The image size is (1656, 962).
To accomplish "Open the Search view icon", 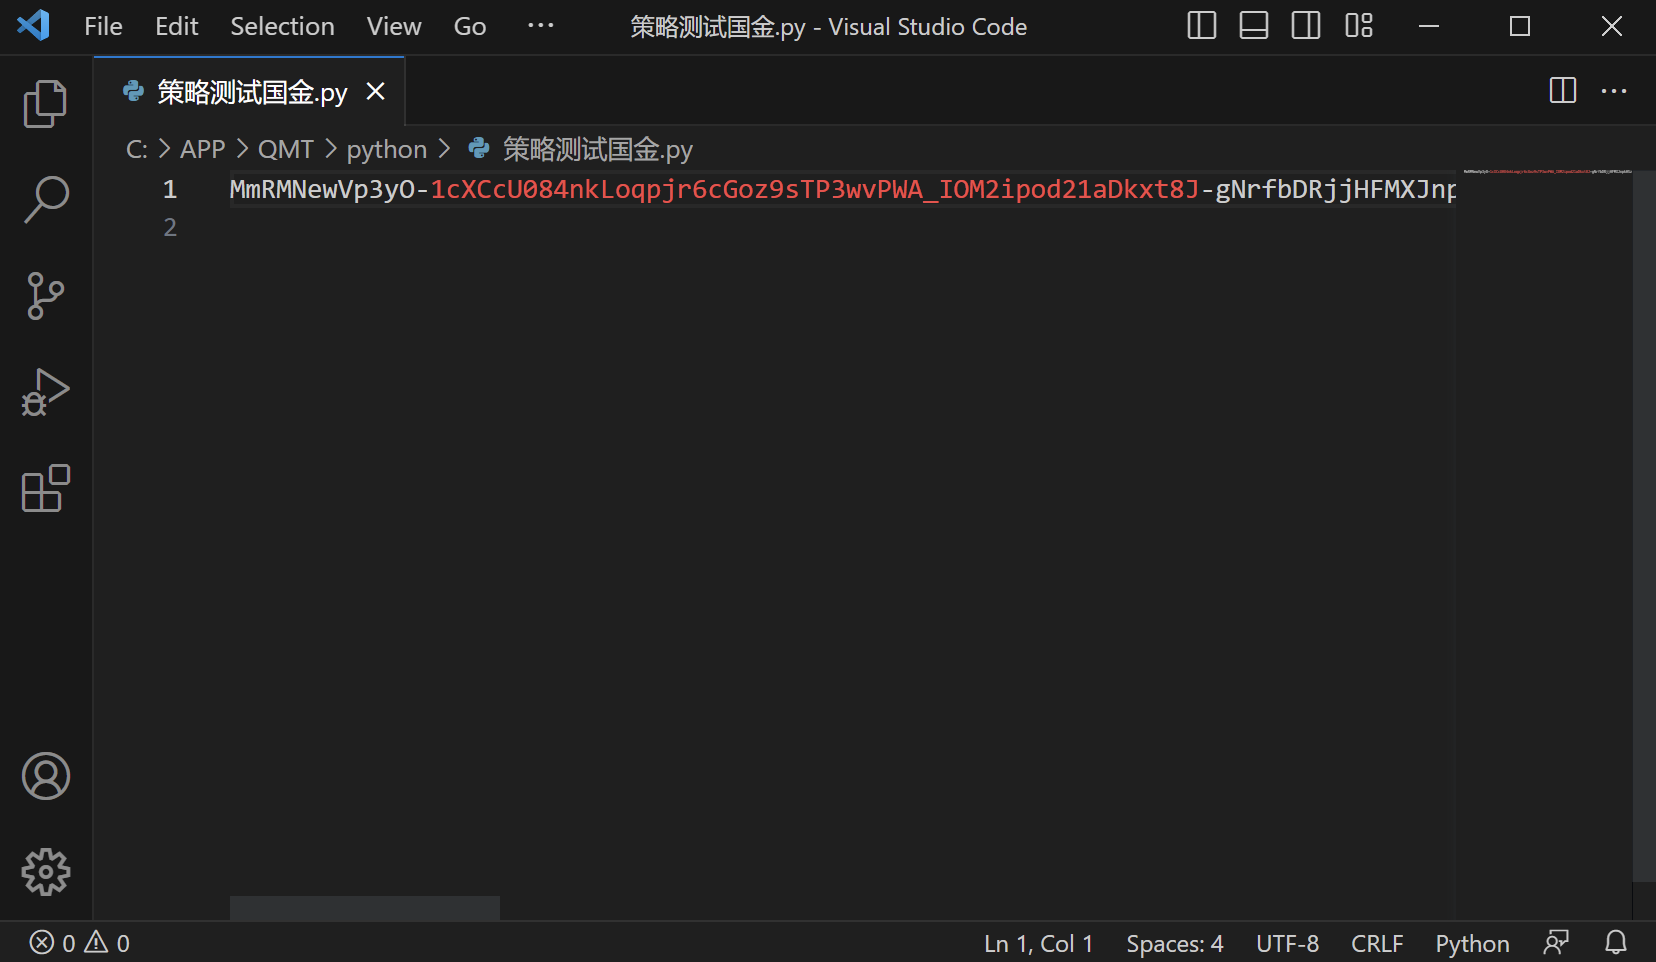I will coord(45,200).
